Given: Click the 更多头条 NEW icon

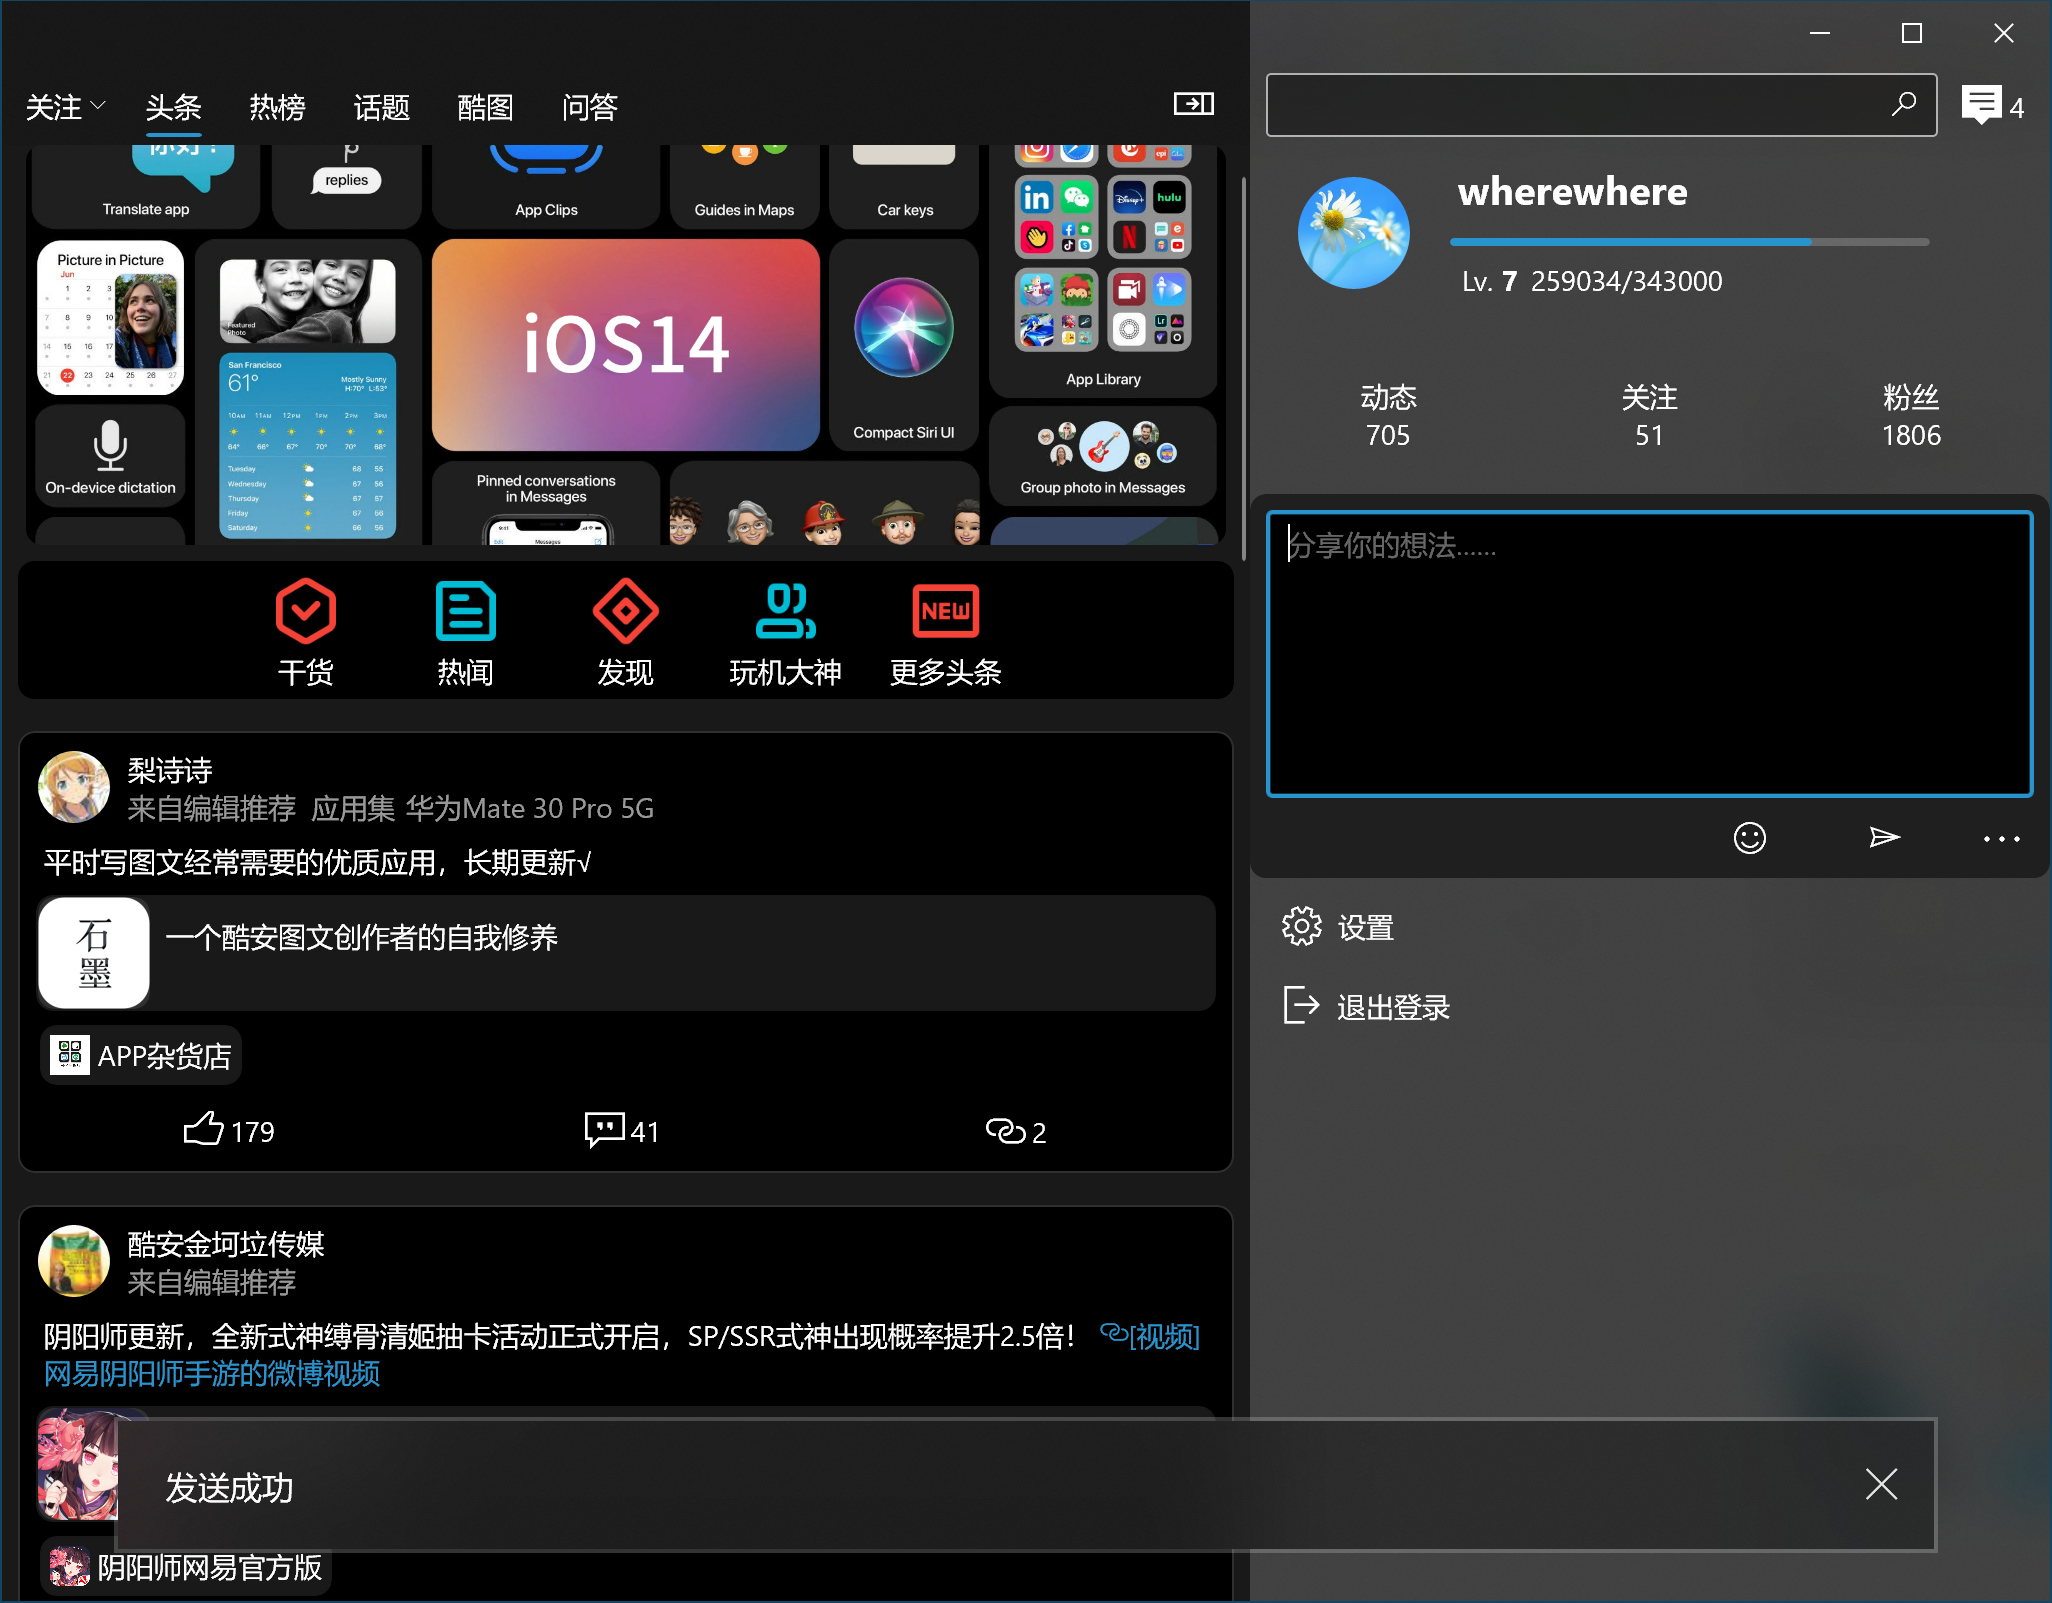Looking at the screenshot, I should point(945,611).
